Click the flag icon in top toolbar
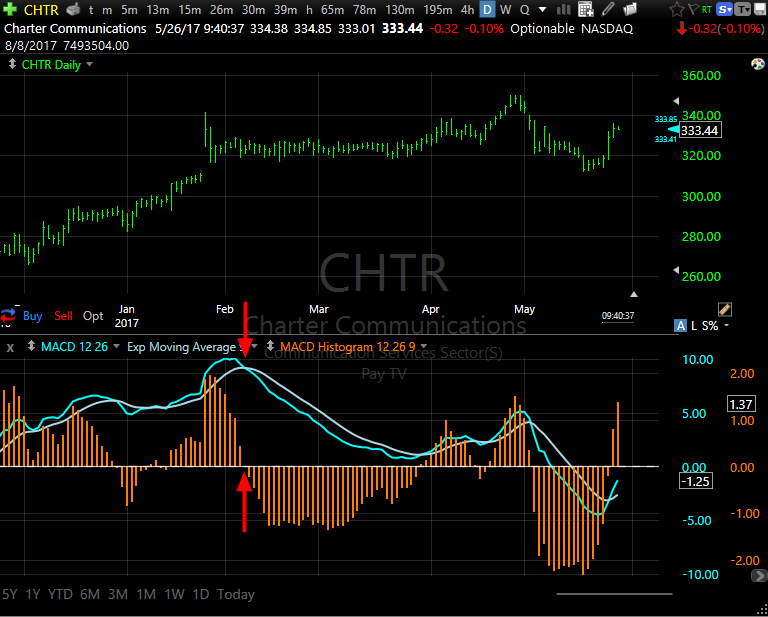 click(693, 9)
